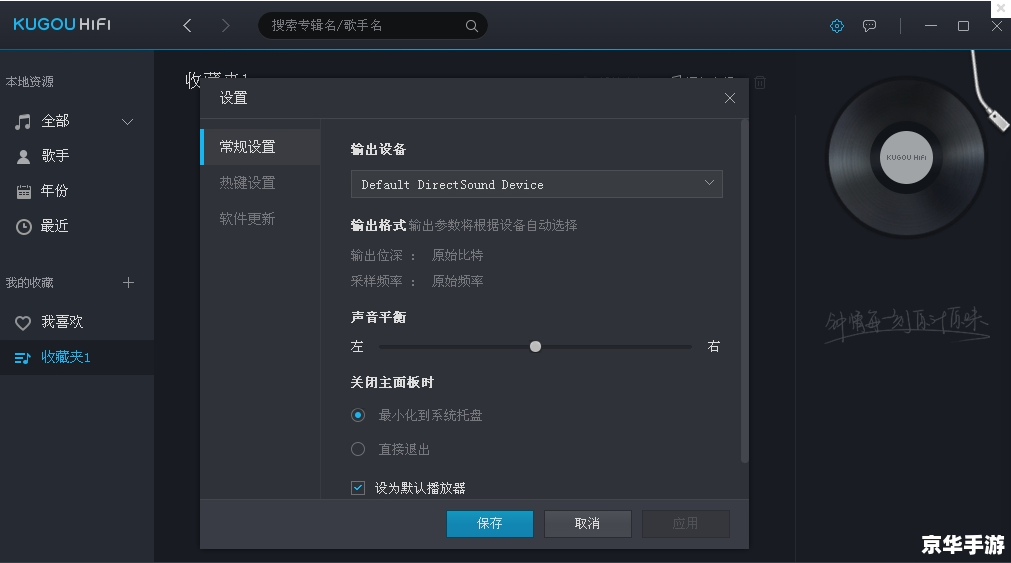Click the 原始比特 output depth value
The height and width of the screenshot is (563, 1011).
pos(457,255)
